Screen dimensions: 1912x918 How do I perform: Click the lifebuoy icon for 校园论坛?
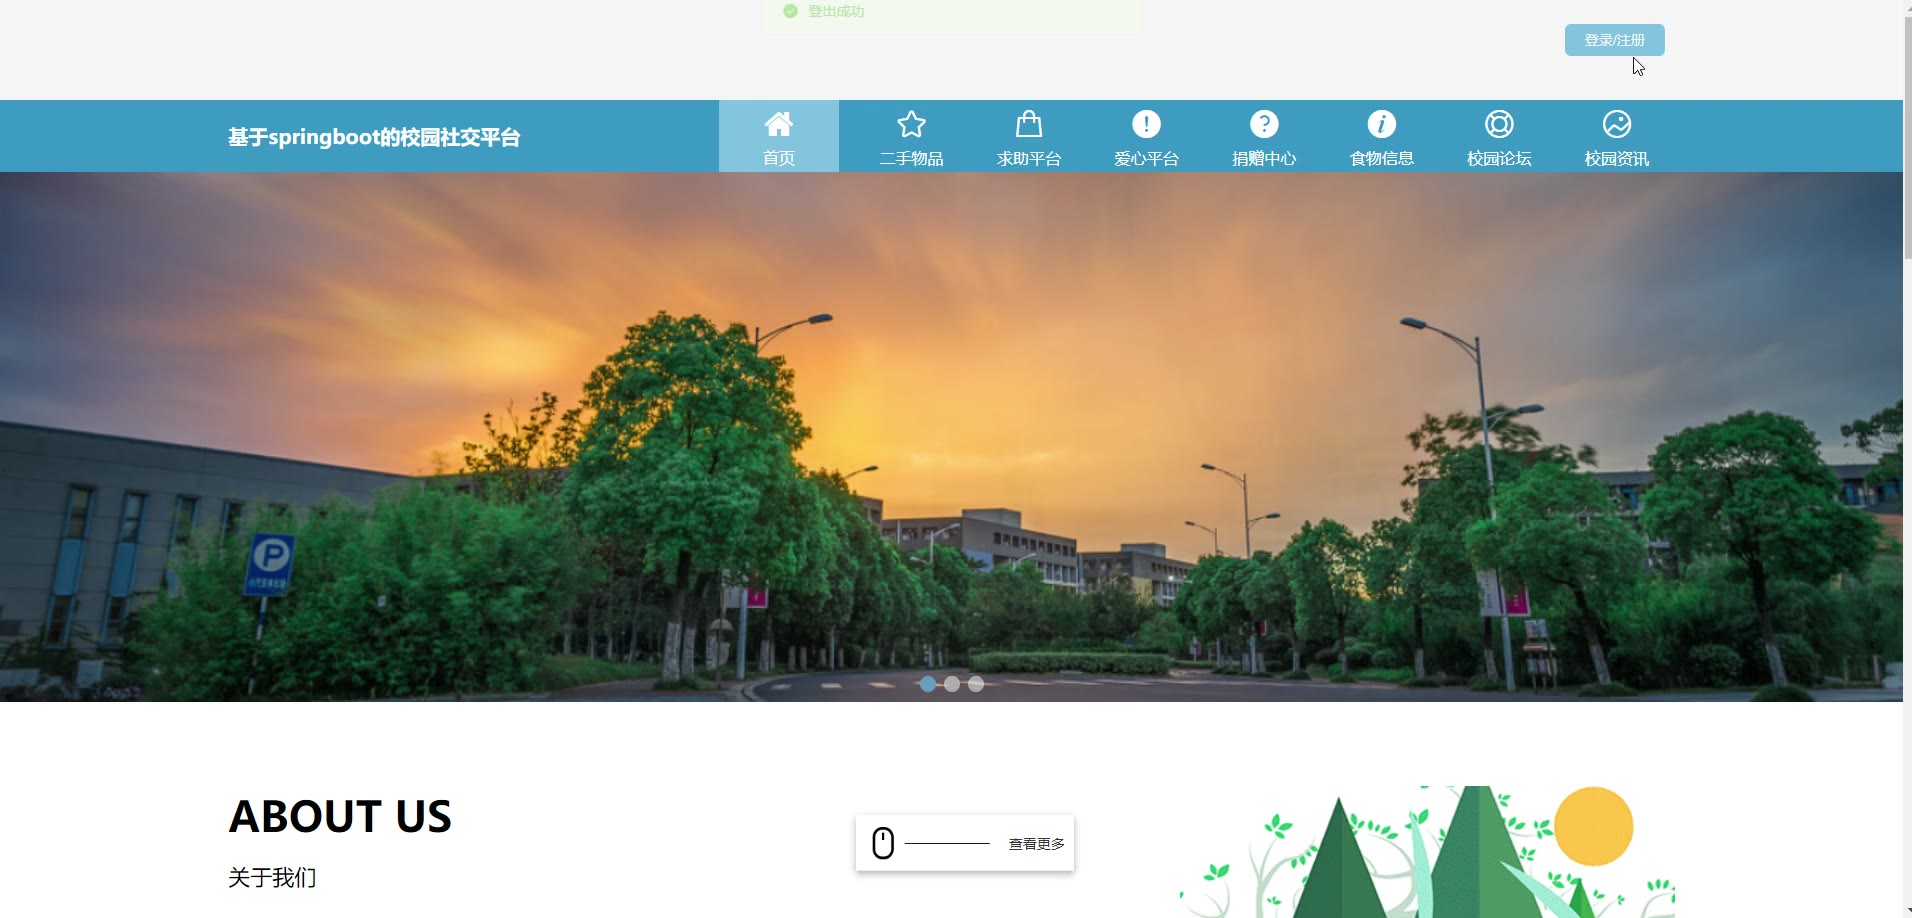tap(1499, 124)
